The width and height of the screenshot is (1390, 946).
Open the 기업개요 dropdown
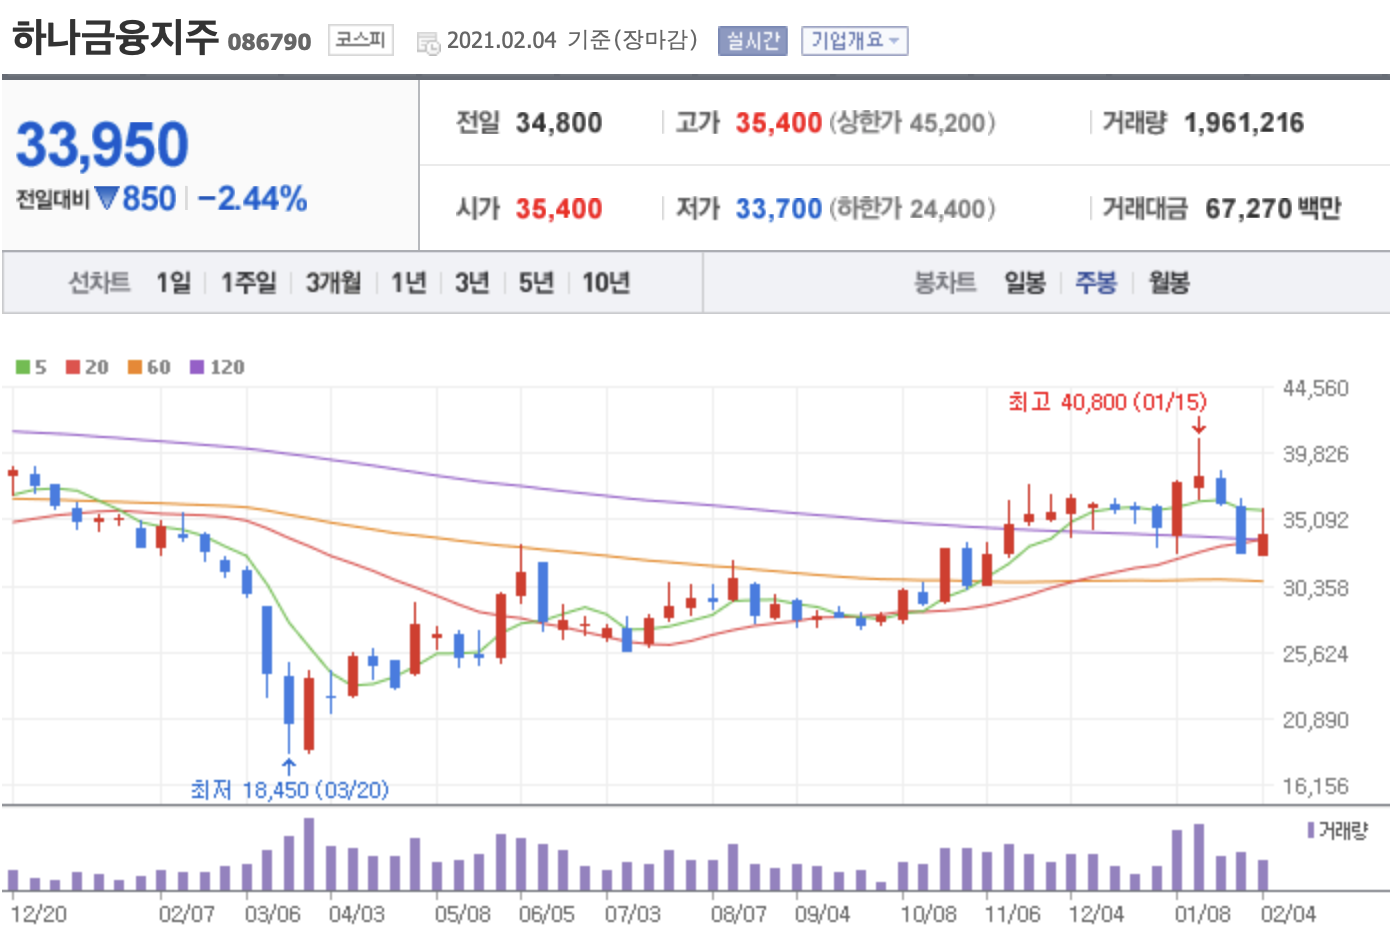854,41
